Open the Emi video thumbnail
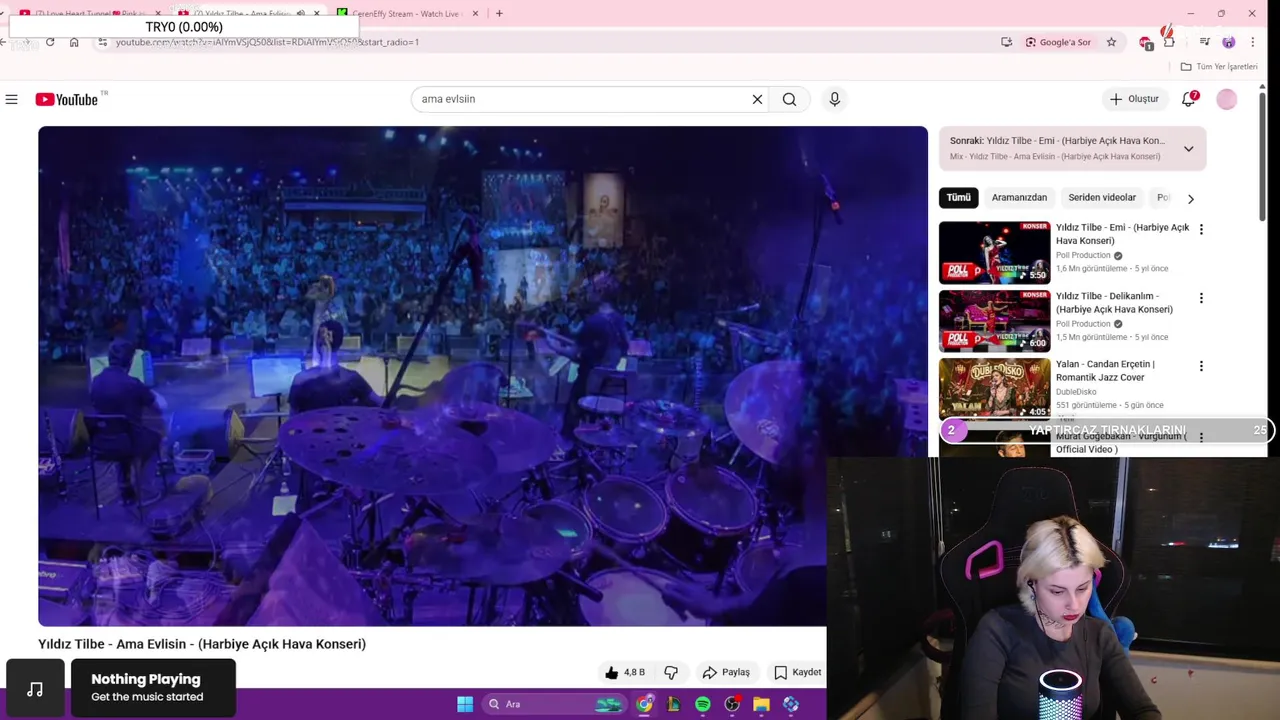The image size is (1280, 720). point(994,253)
